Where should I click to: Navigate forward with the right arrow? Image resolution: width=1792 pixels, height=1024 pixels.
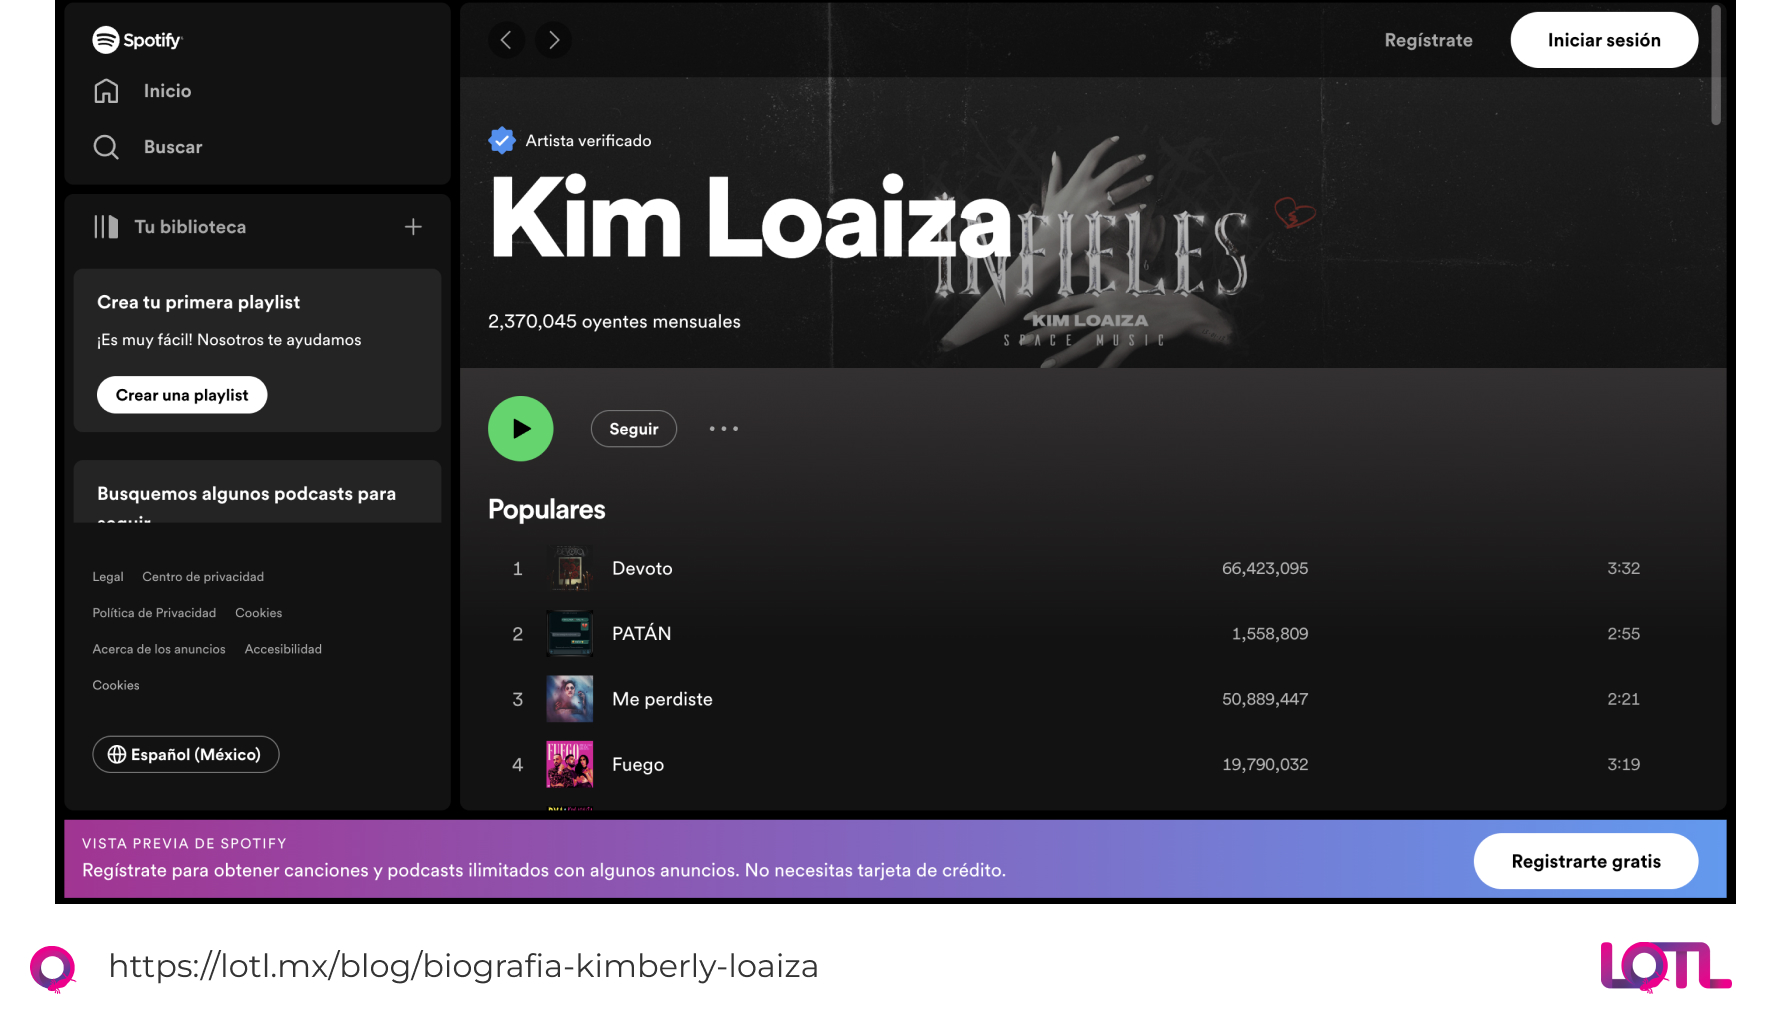click(553, 40)
